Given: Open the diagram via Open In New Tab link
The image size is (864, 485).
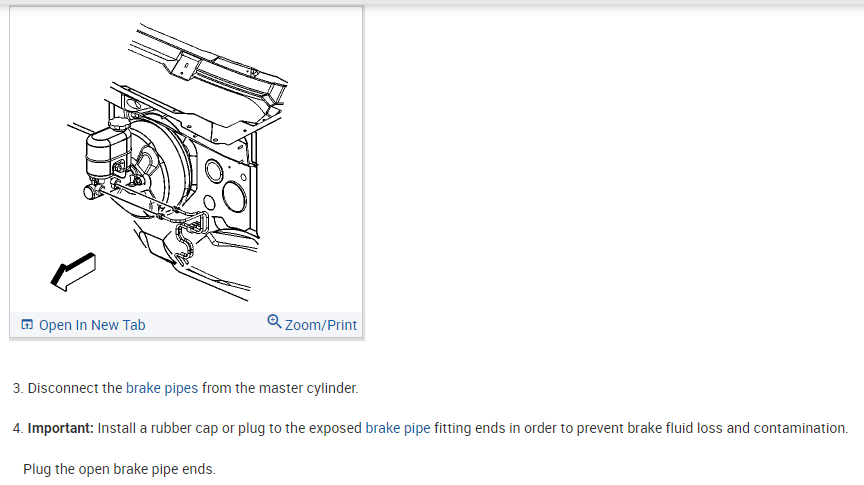Looking at the screenshot, I should tap(92, 325).
